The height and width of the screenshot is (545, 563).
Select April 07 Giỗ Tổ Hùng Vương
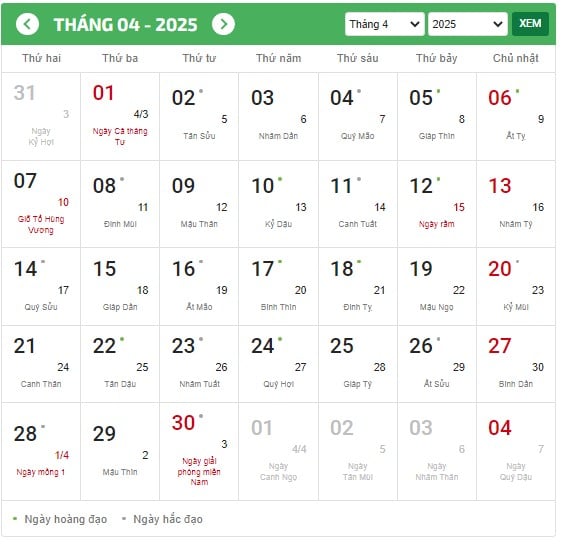click(x=41, y=204)
